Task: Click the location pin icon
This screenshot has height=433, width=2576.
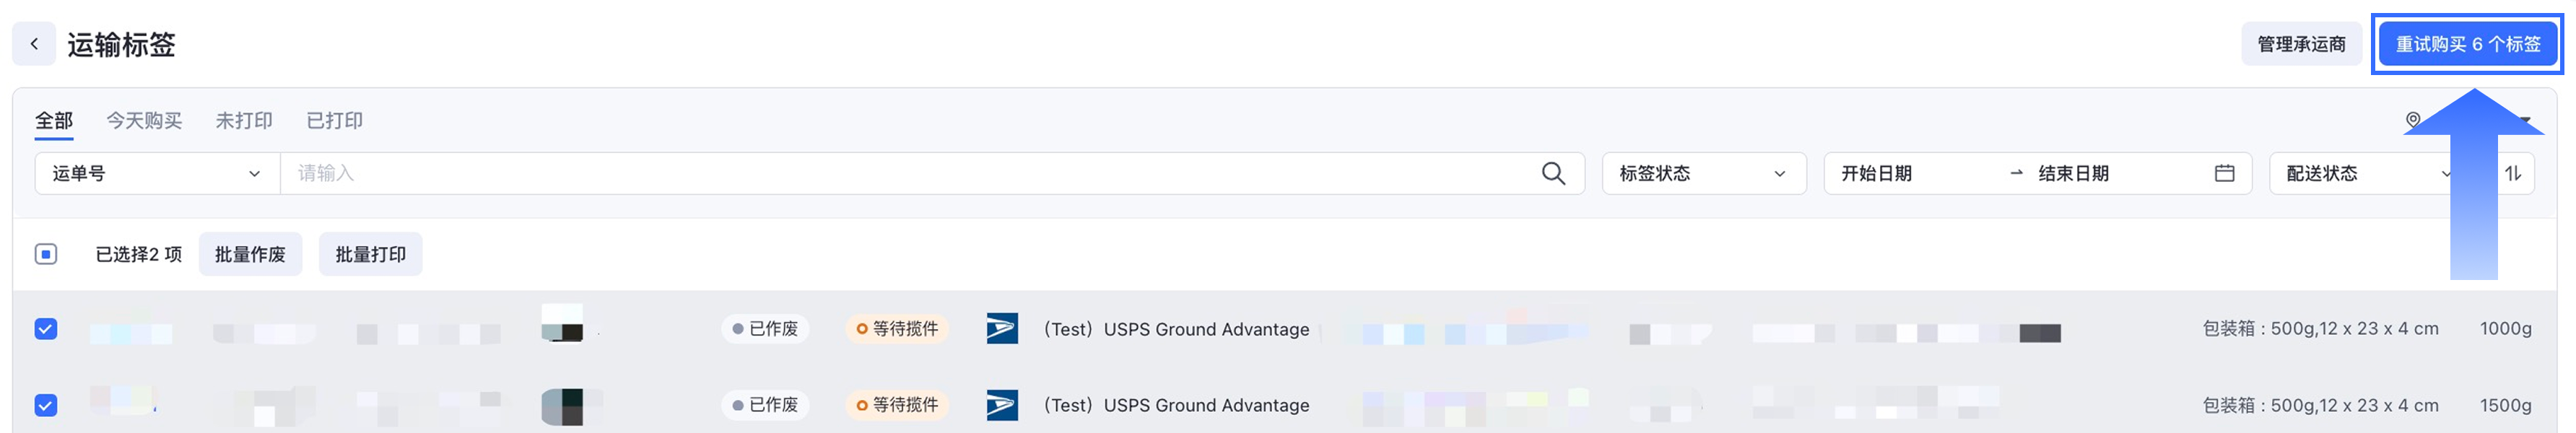Action: click(x=2413, y=120)
